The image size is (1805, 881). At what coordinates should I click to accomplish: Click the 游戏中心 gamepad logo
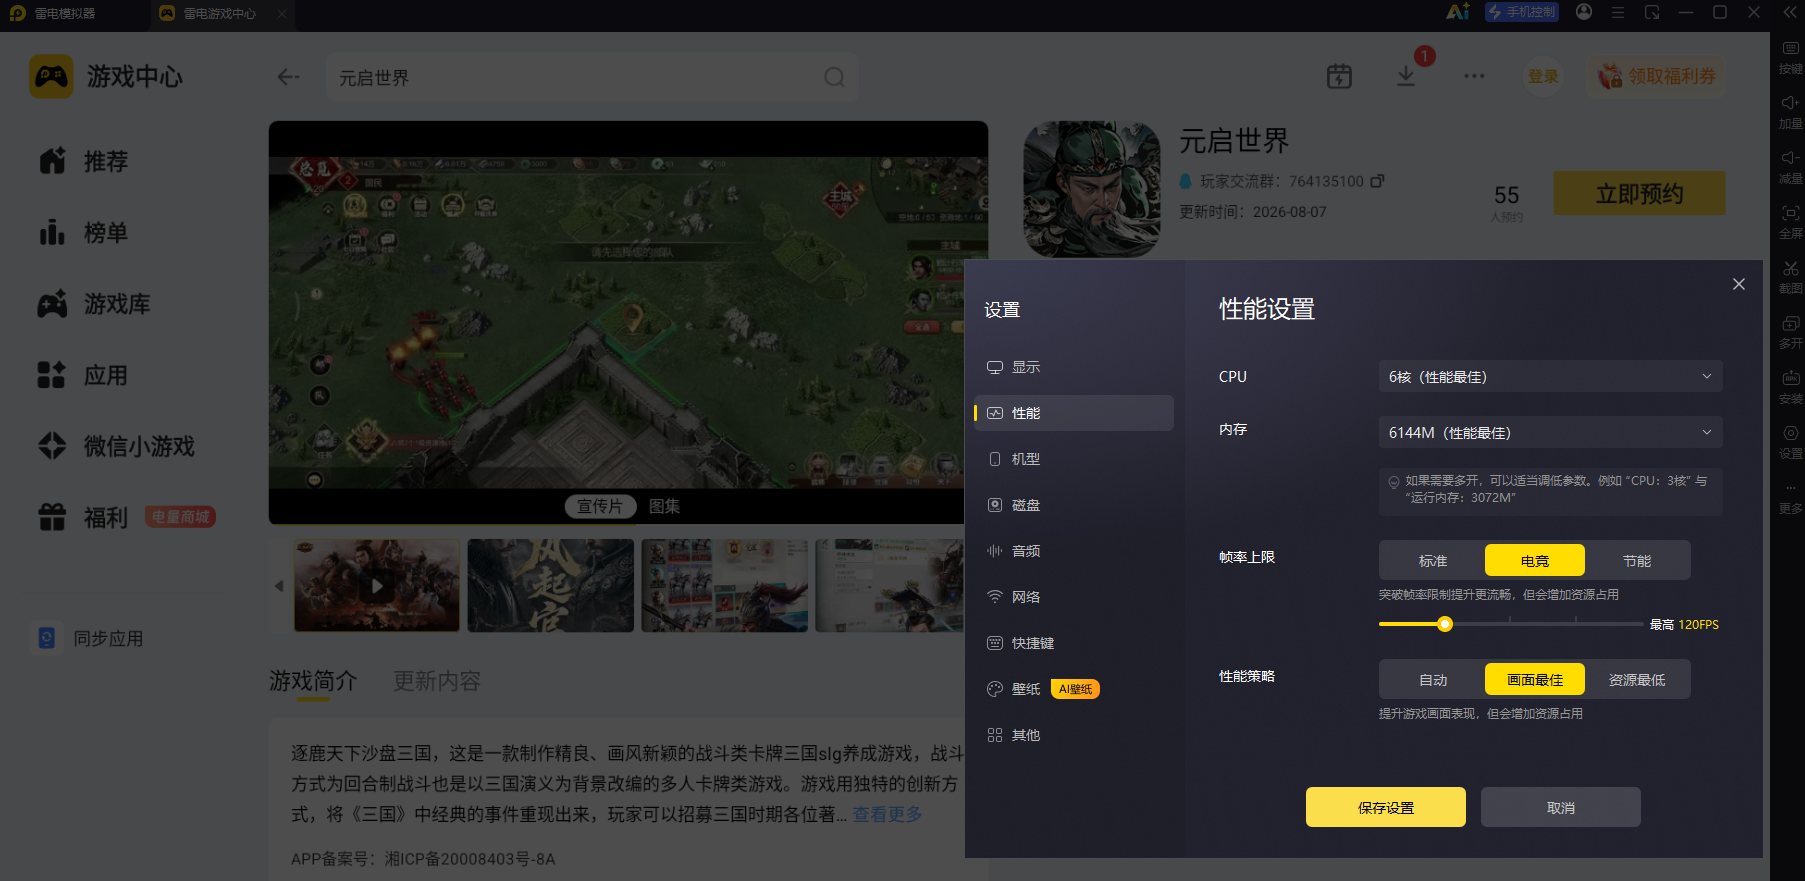coord(51,76)
